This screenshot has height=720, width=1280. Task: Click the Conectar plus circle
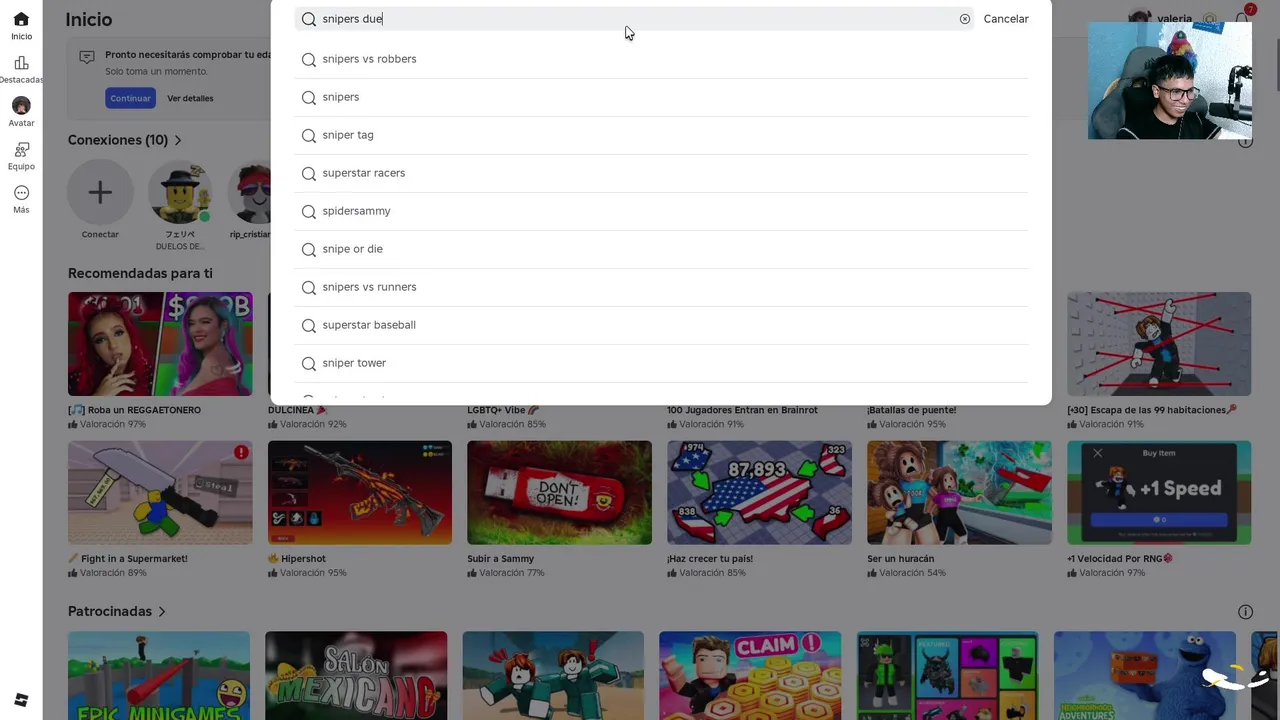point(100,192)
